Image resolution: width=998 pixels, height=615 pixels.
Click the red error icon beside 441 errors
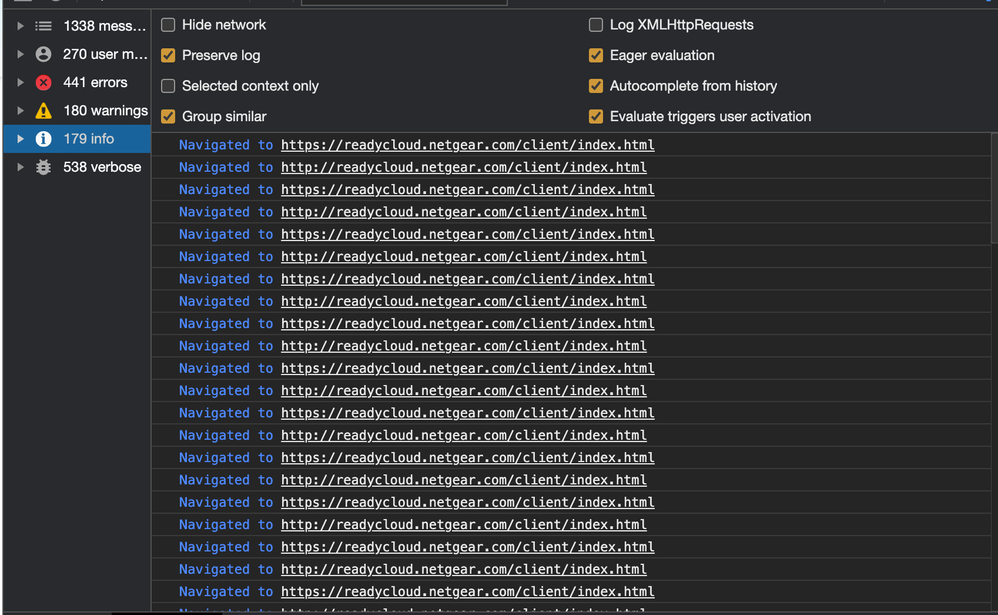pos(43,82)
